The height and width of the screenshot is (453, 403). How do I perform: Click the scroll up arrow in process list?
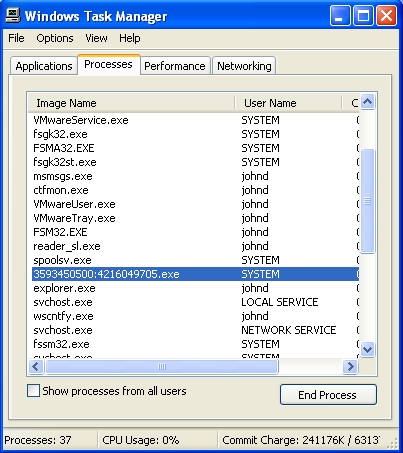pyautogui.click(x=368, y=101)
